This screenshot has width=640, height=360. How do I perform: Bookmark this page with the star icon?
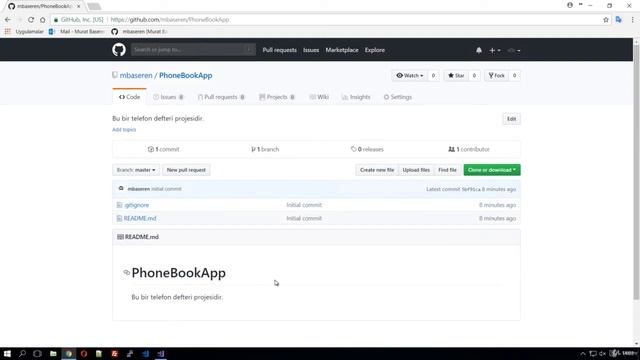606,20
